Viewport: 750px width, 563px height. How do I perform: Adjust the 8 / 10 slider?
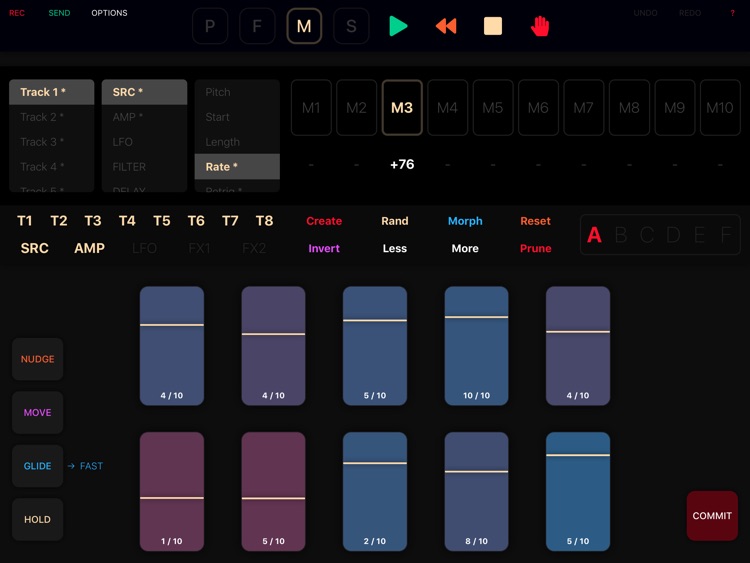[x=476, y=492]
